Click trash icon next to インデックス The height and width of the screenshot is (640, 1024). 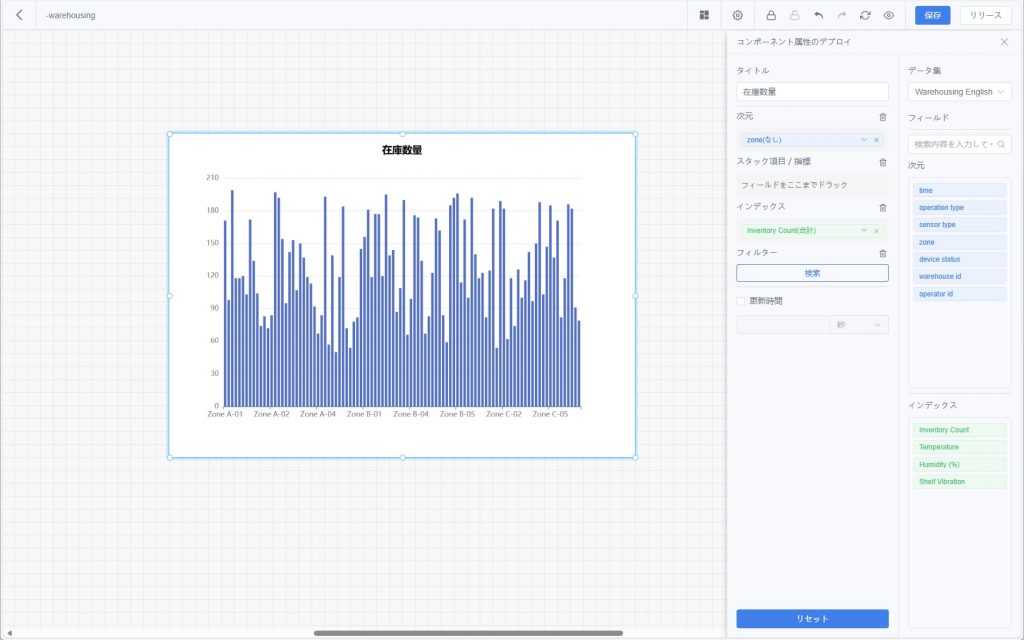[x=882, y=207]
